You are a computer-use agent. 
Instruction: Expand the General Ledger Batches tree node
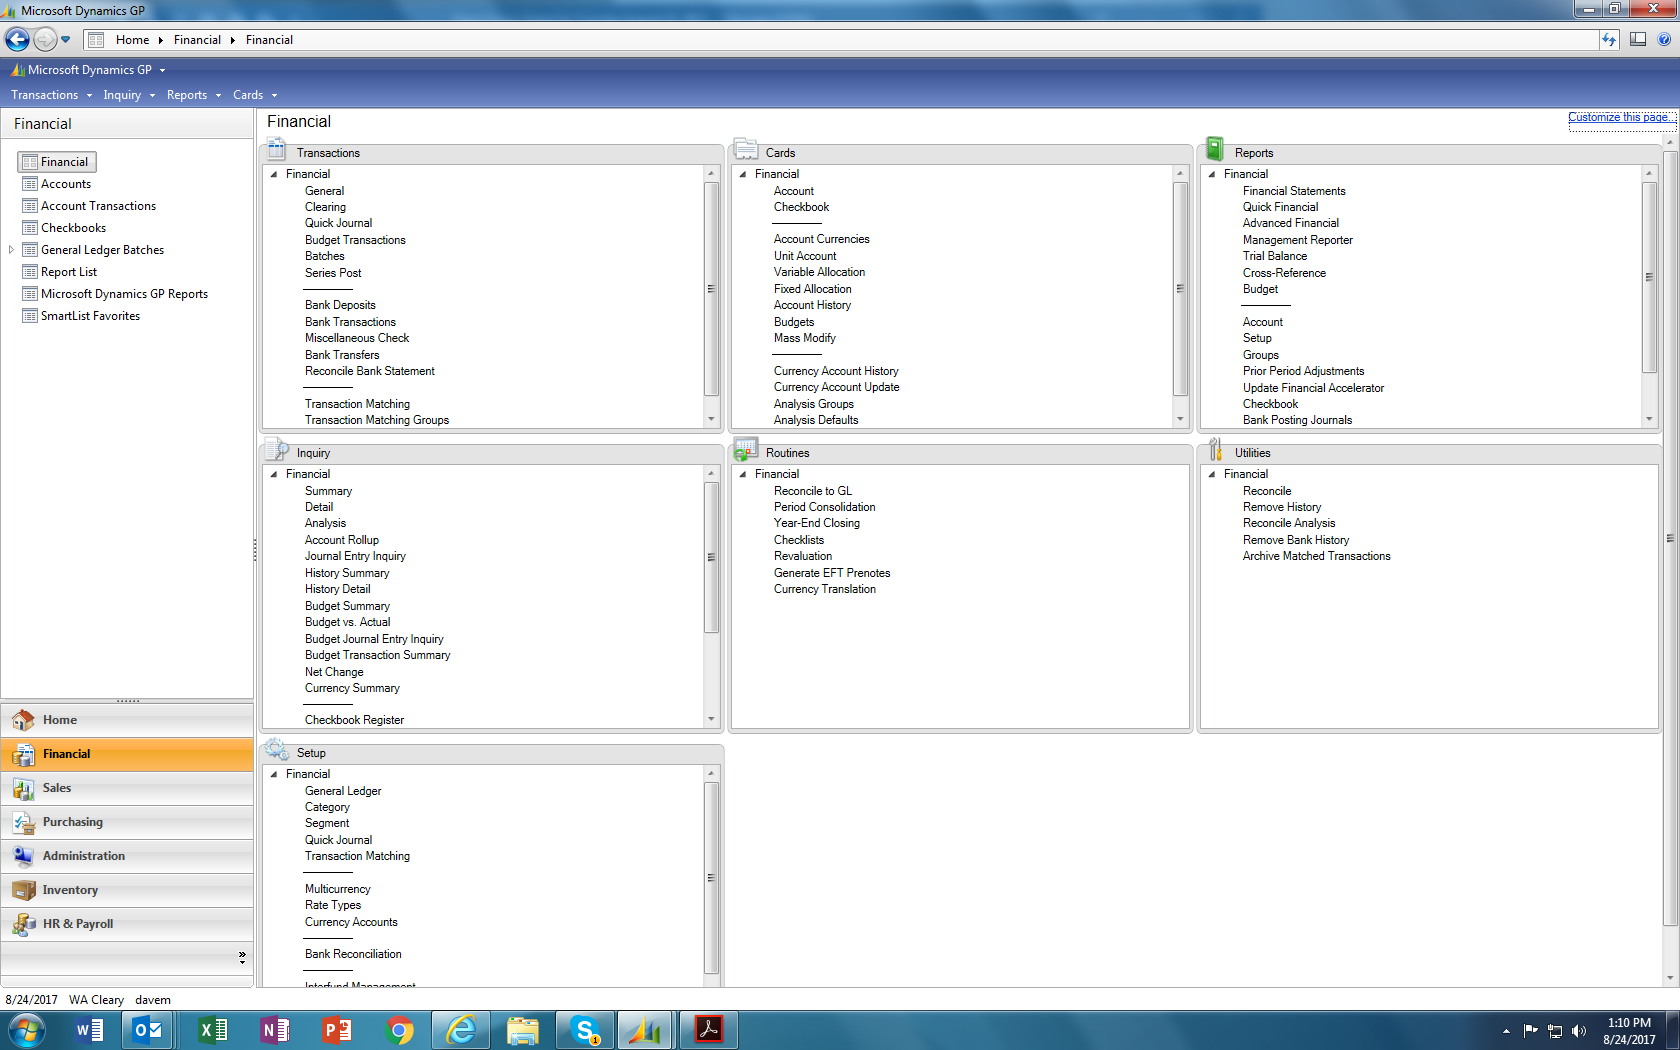point(11,250)
